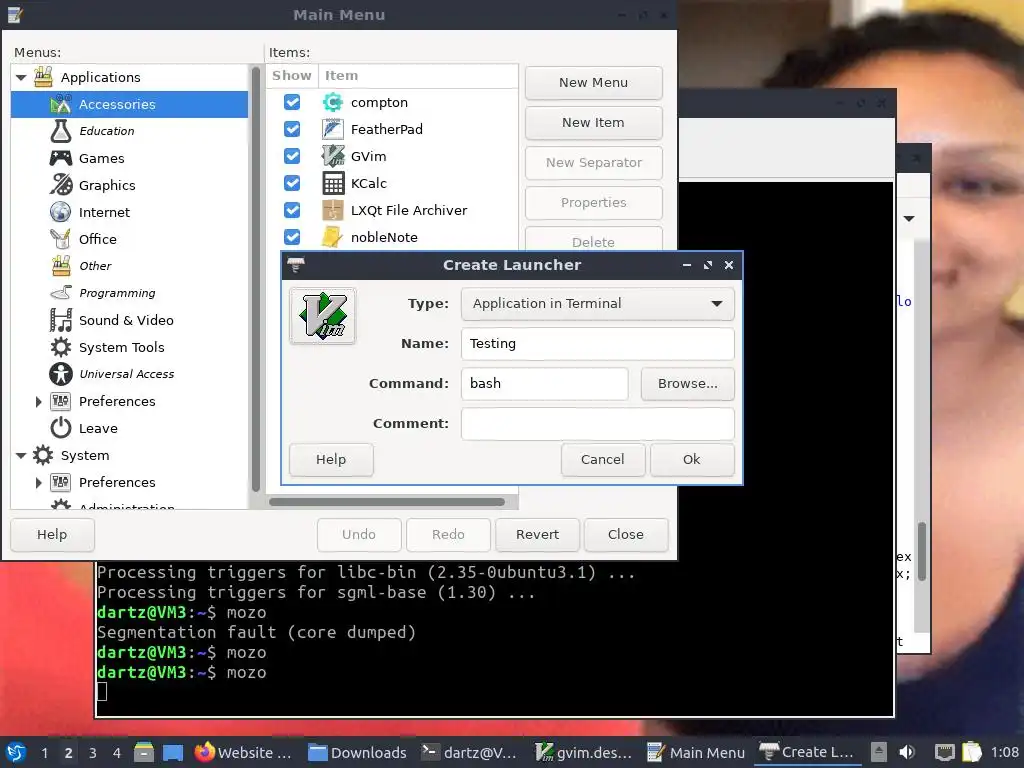Select the Graphics category icon

(61, 185)
